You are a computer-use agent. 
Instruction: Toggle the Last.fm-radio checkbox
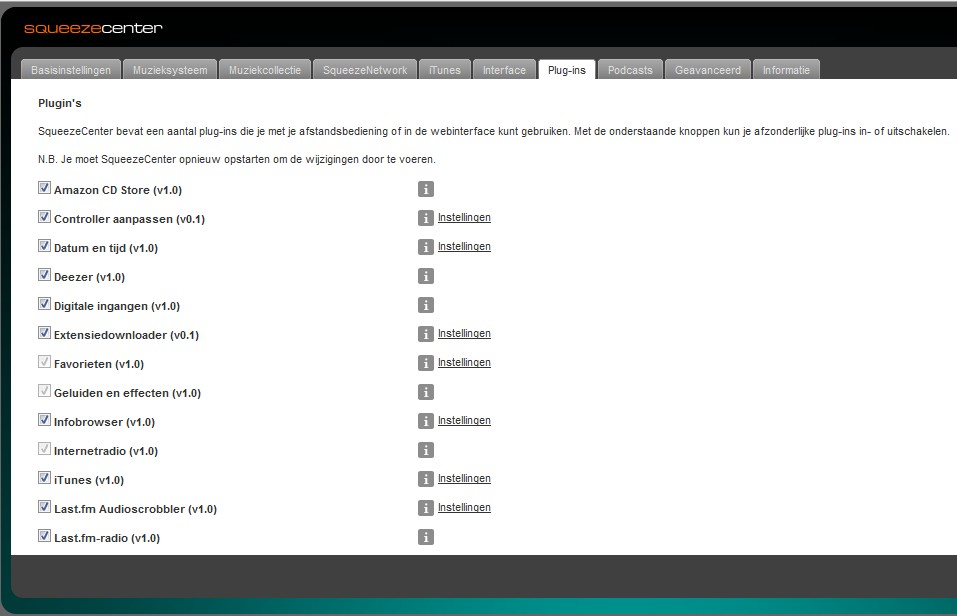(44, 535)
